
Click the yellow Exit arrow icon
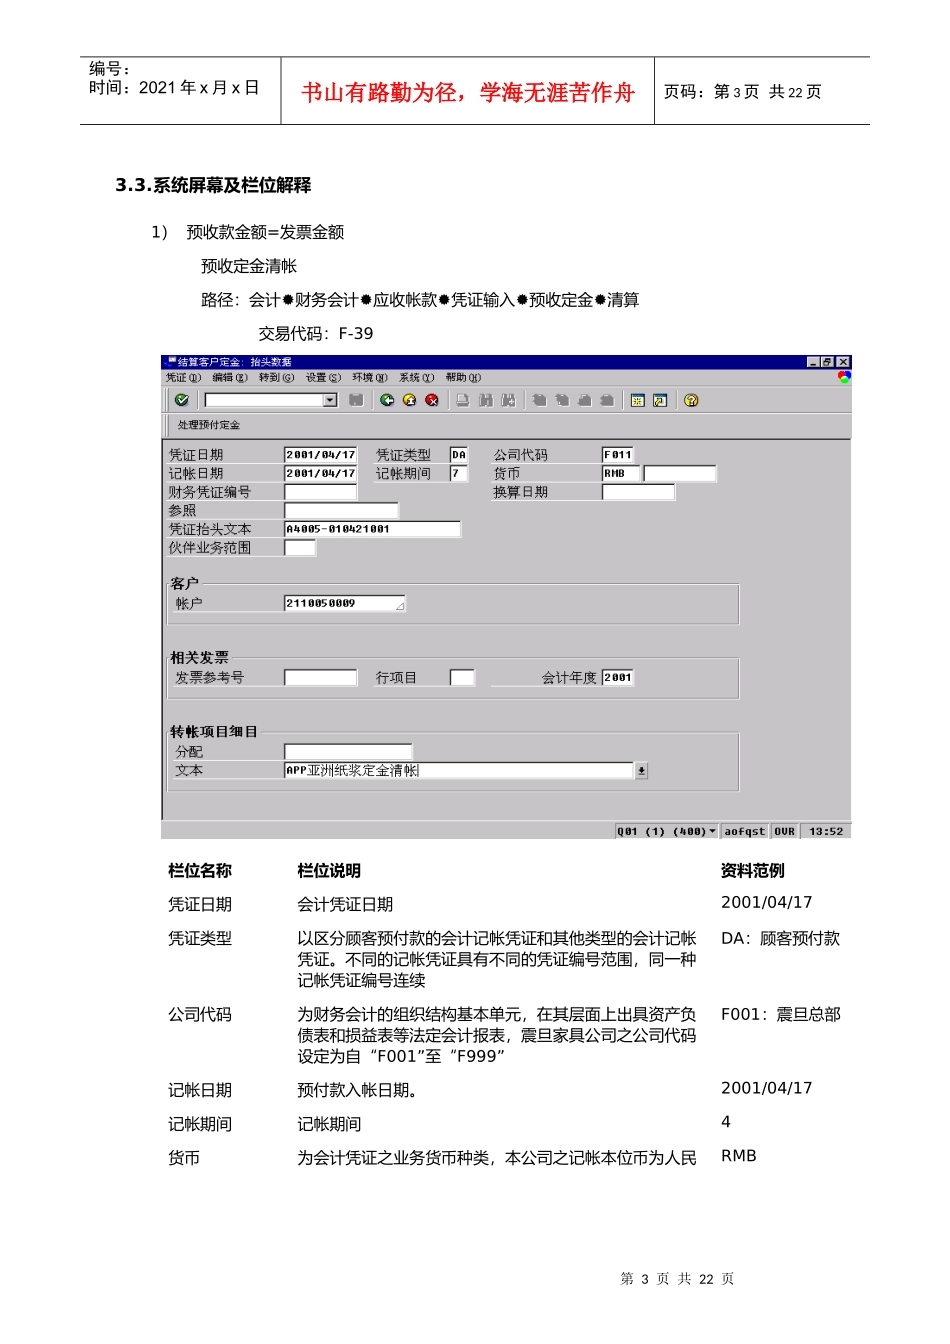[409, 400]
